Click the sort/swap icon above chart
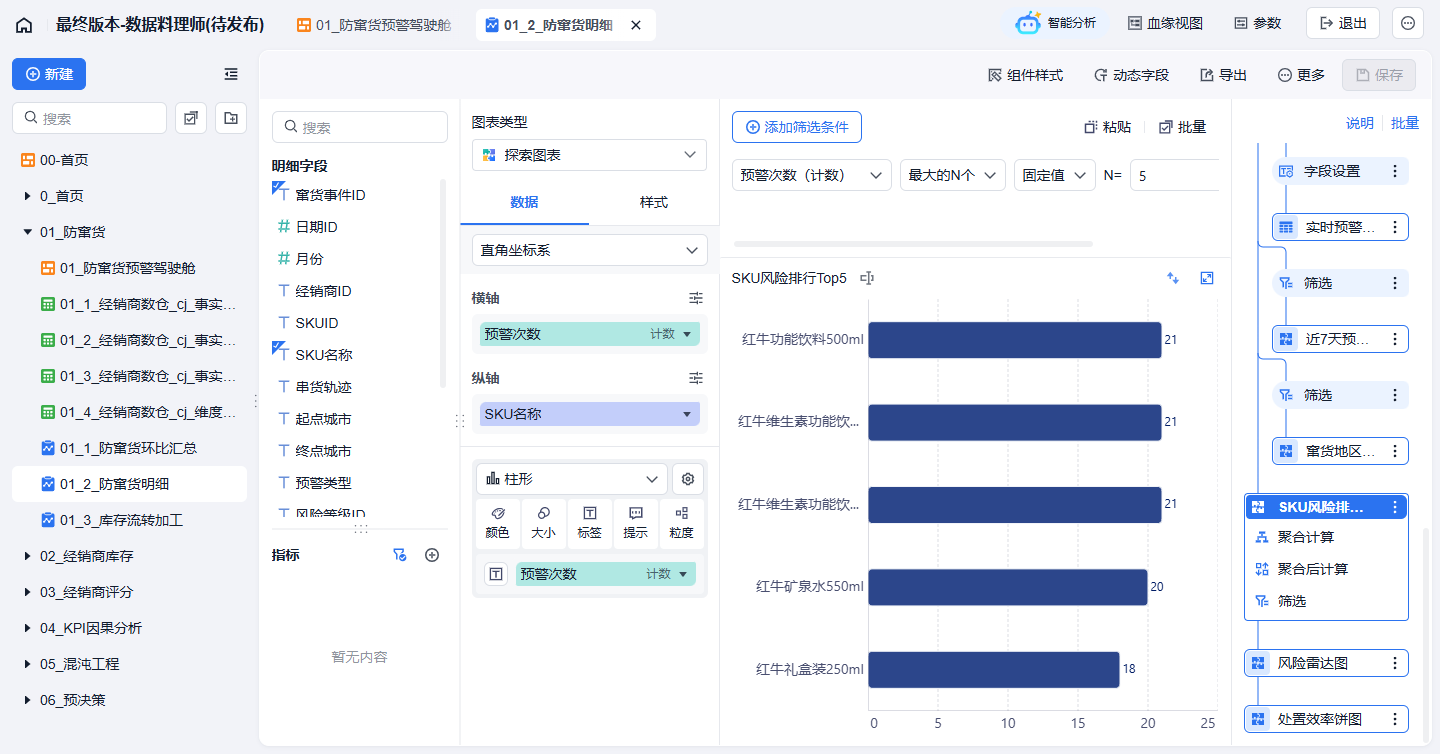Screen dimensions: 1440x754 [1173, 278]
